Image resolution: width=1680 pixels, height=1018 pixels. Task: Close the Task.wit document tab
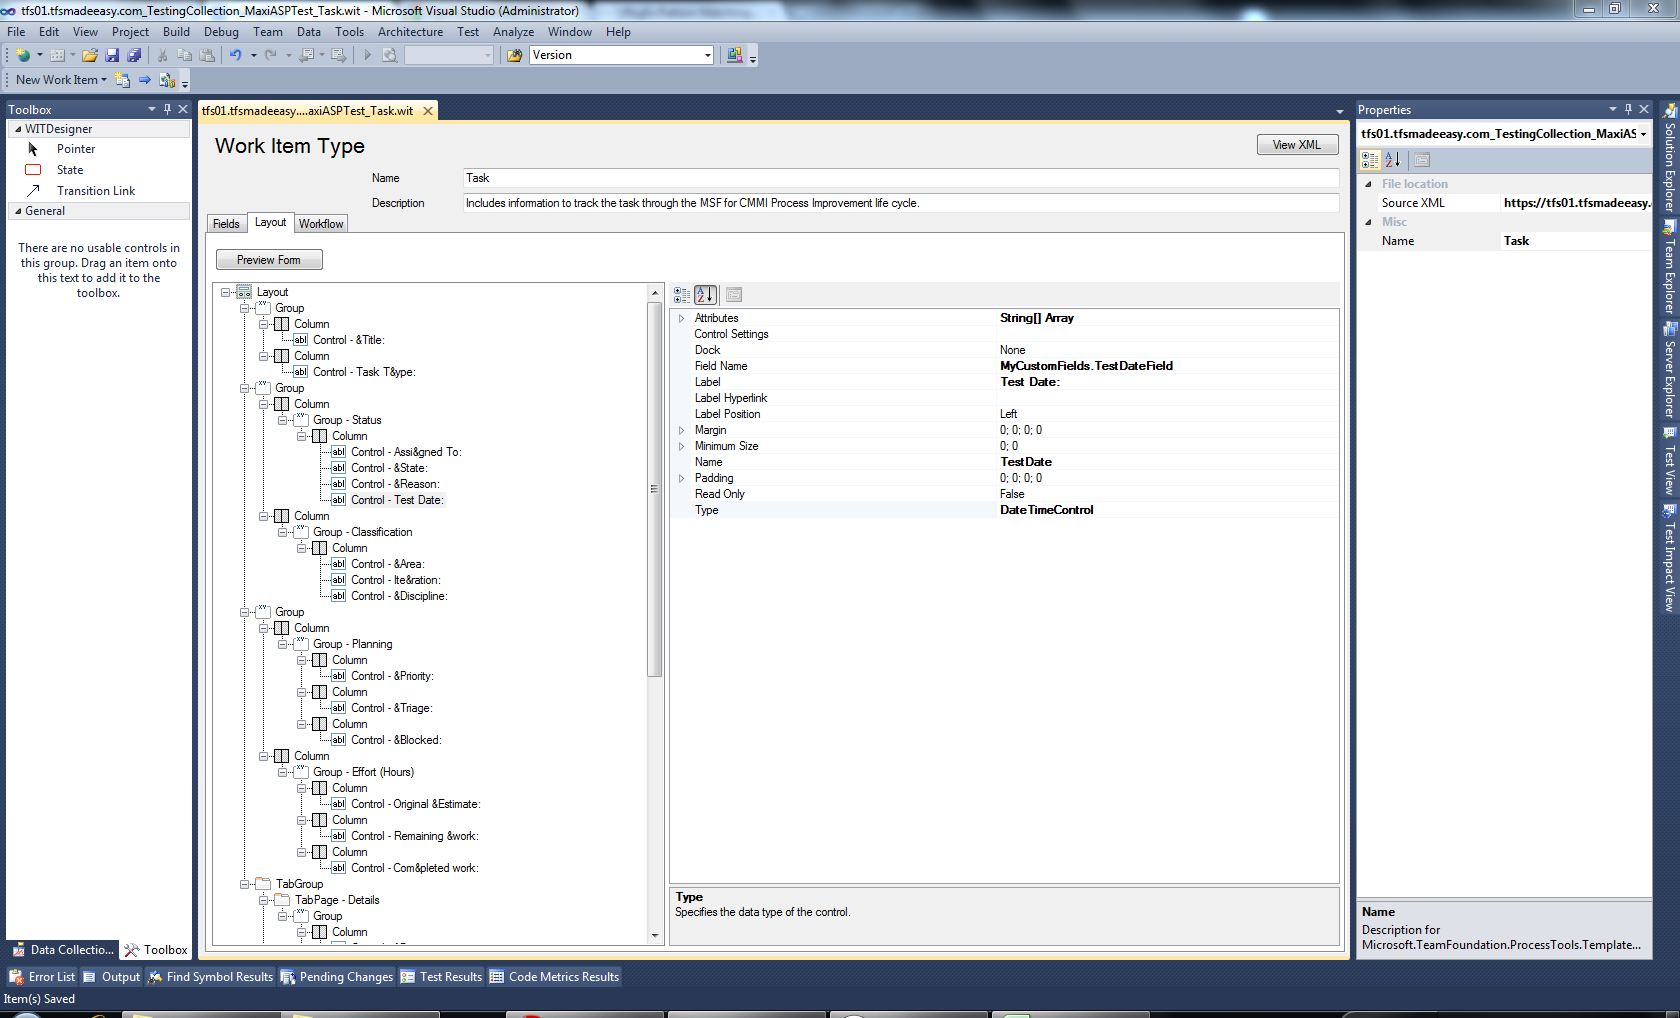click(x=428, y=111)
